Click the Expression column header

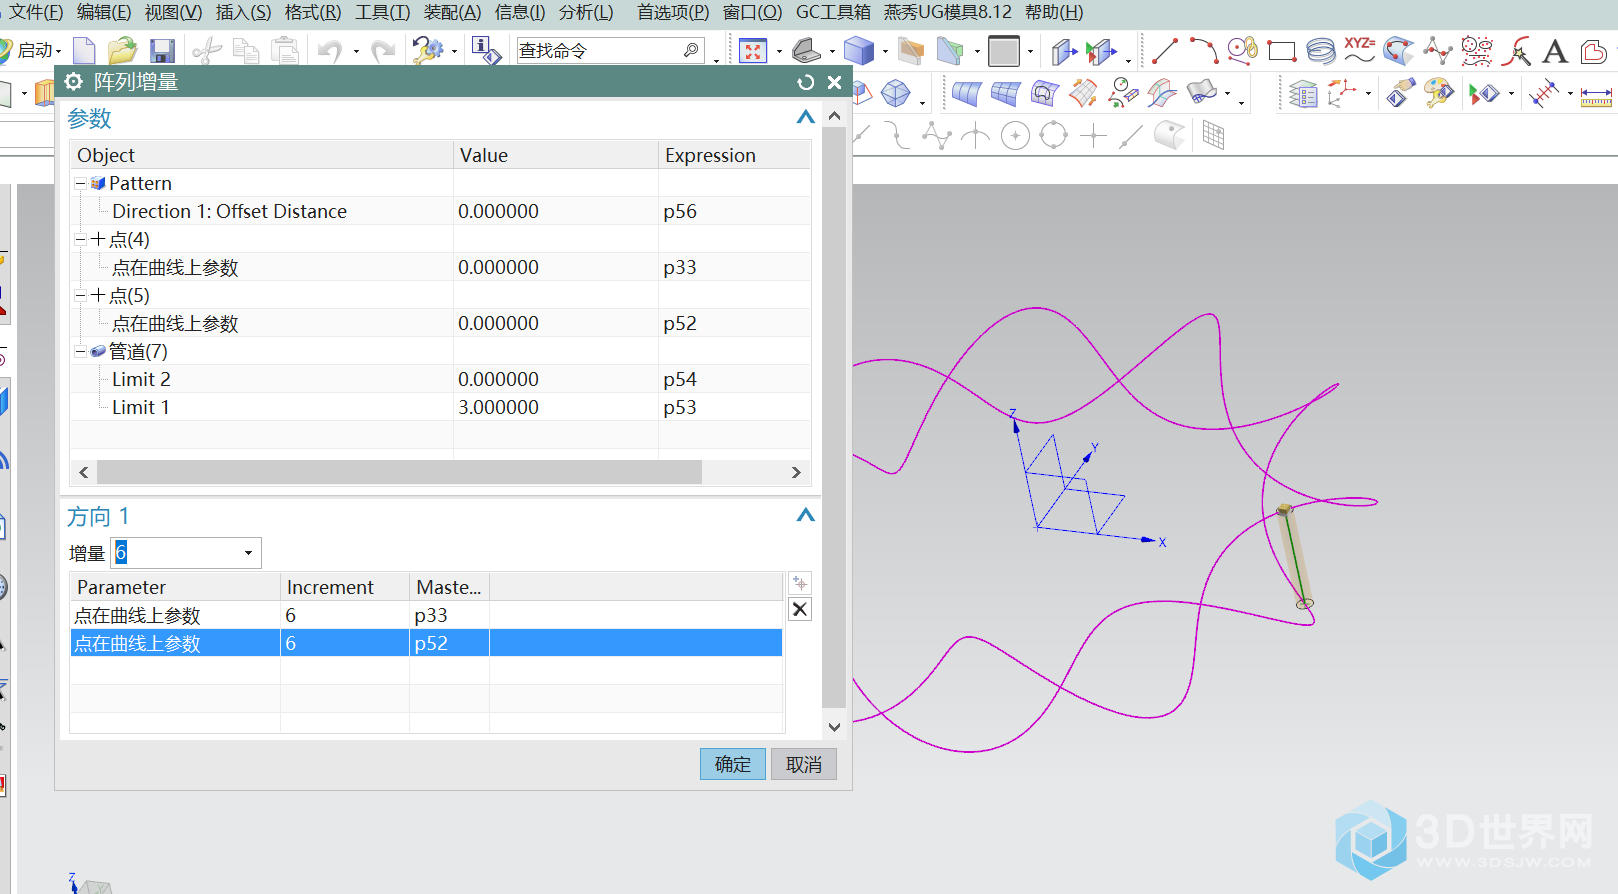click(x=734, y=155)
